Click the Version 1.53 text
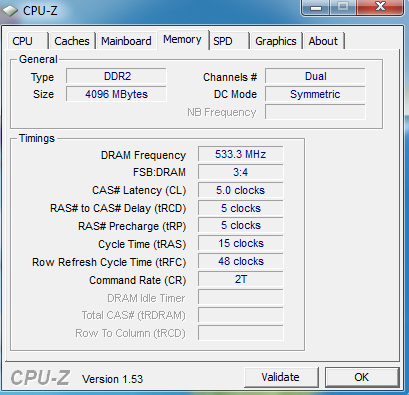 [x=113, y=379]
